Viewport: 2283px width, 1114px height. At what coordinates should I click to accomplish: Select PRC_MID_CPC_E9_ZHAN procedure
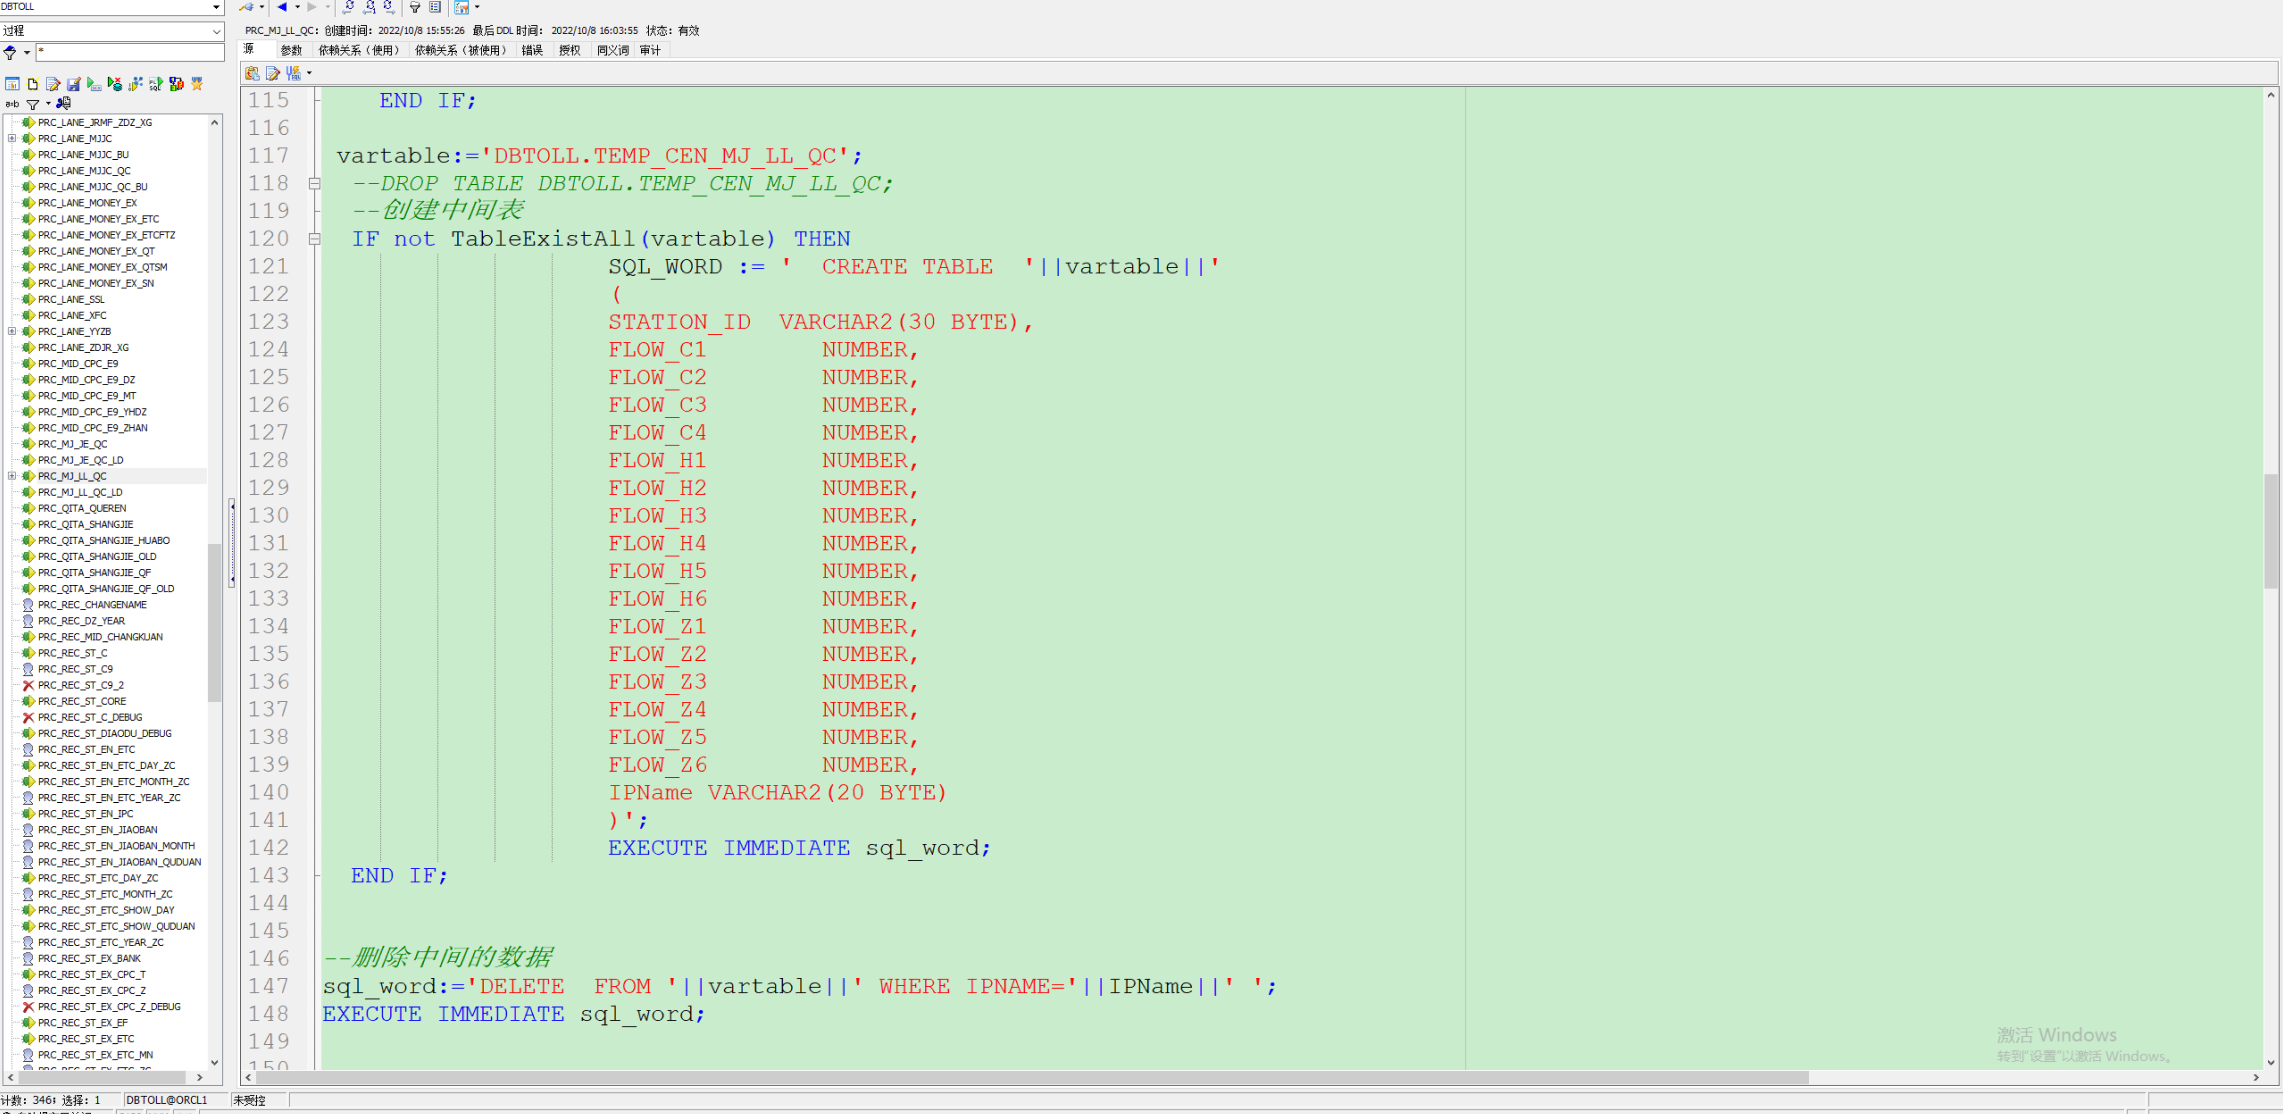tap(92, 428)
